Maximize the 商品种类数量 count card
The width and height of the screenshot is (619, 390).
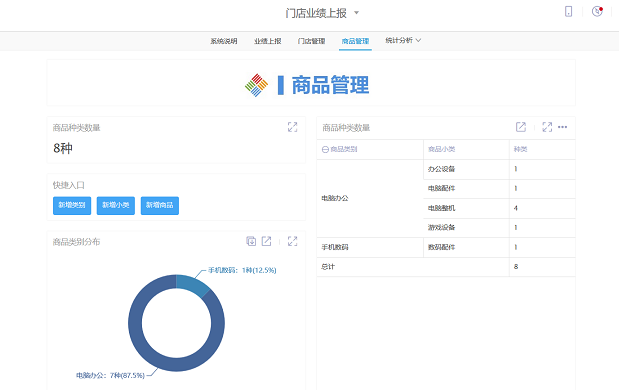click(x=293, y=127)
